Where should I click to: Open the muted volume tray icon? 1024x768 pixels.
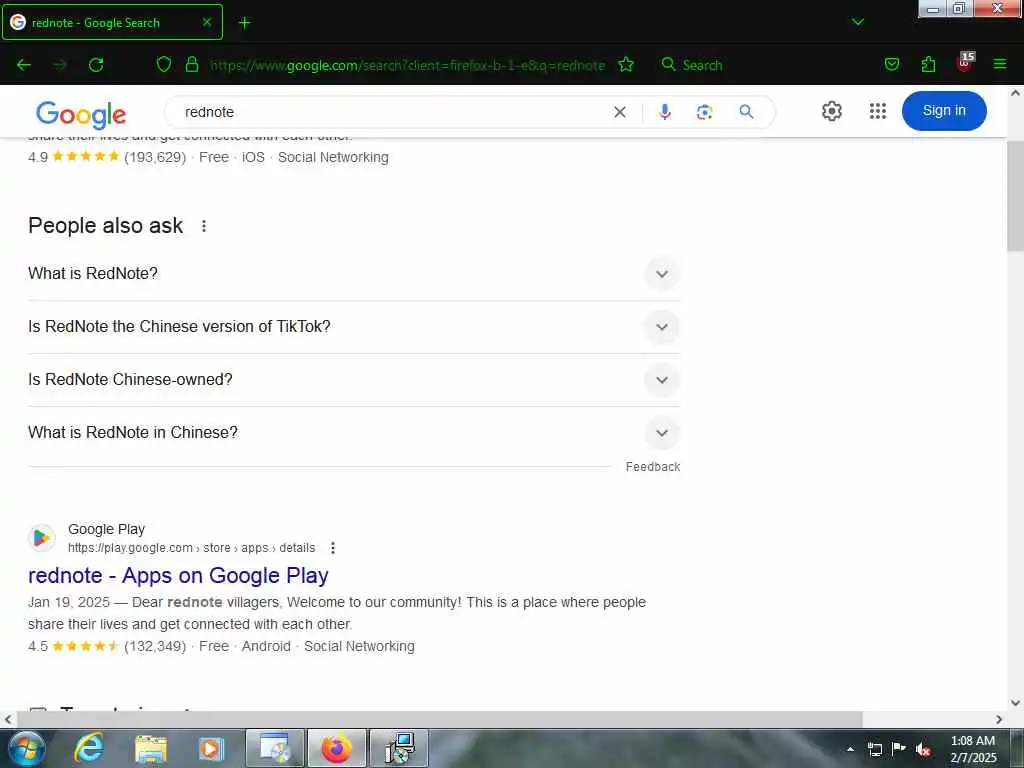point(923,749)
